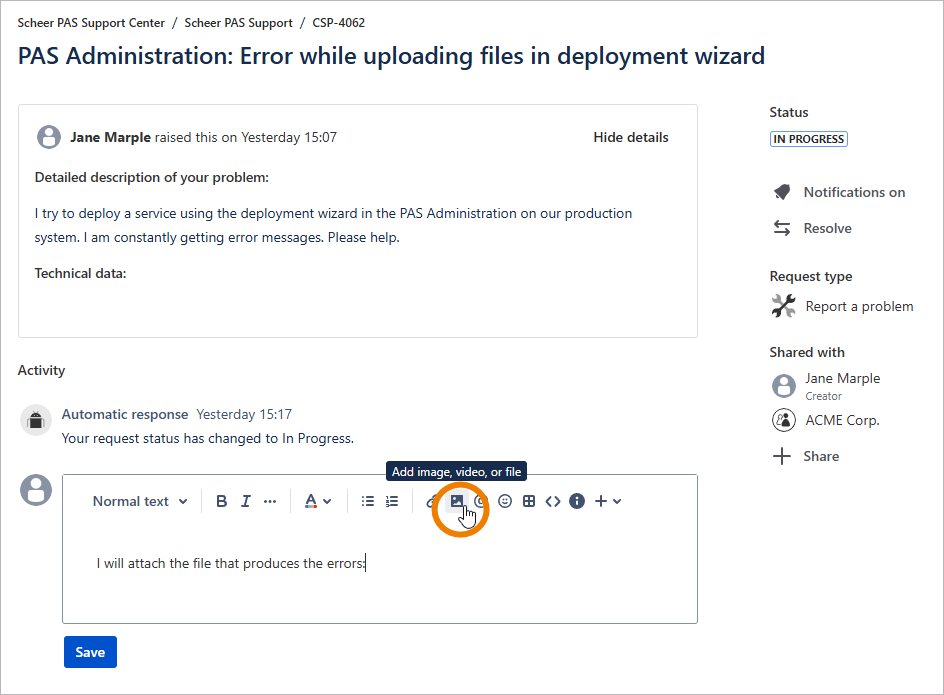The height and width of the screenshot is (695, 944).
Task: Open the Normal text style dropdown
Action: point(140,501)
